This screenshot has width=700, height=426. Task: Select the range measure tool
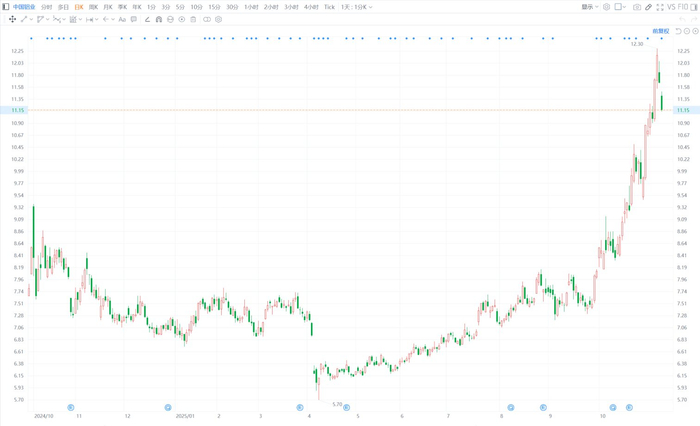pos(89,19)
